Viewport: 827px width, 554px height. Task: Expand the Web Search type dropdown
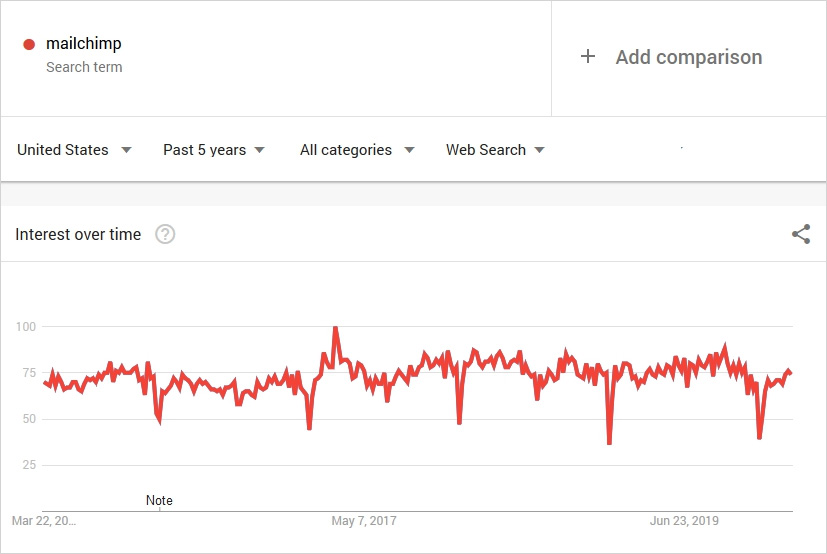[x=495, y=150]
